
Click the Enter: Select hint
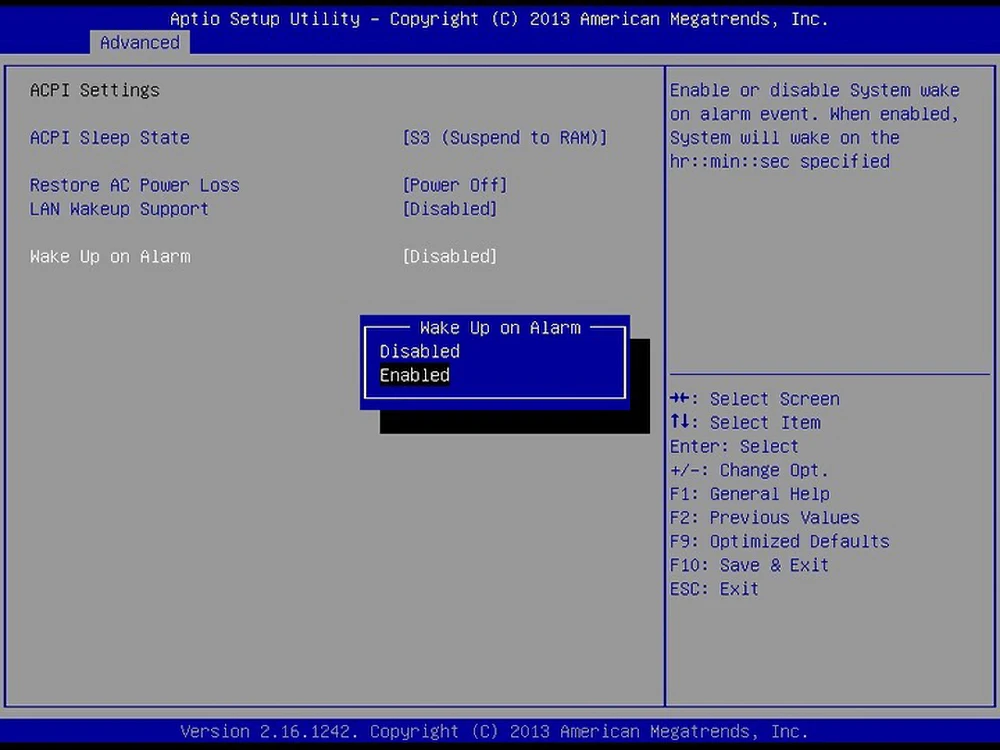[x=734, y=446]
